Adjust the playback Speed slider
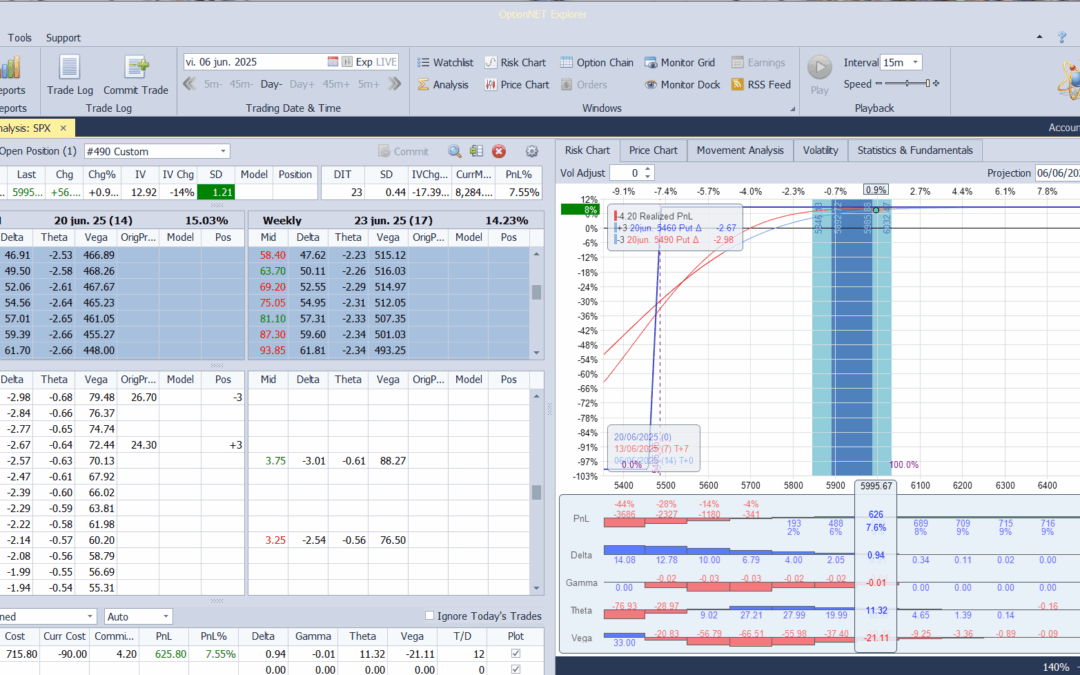 pyautogui.click(x=907, y=84)
